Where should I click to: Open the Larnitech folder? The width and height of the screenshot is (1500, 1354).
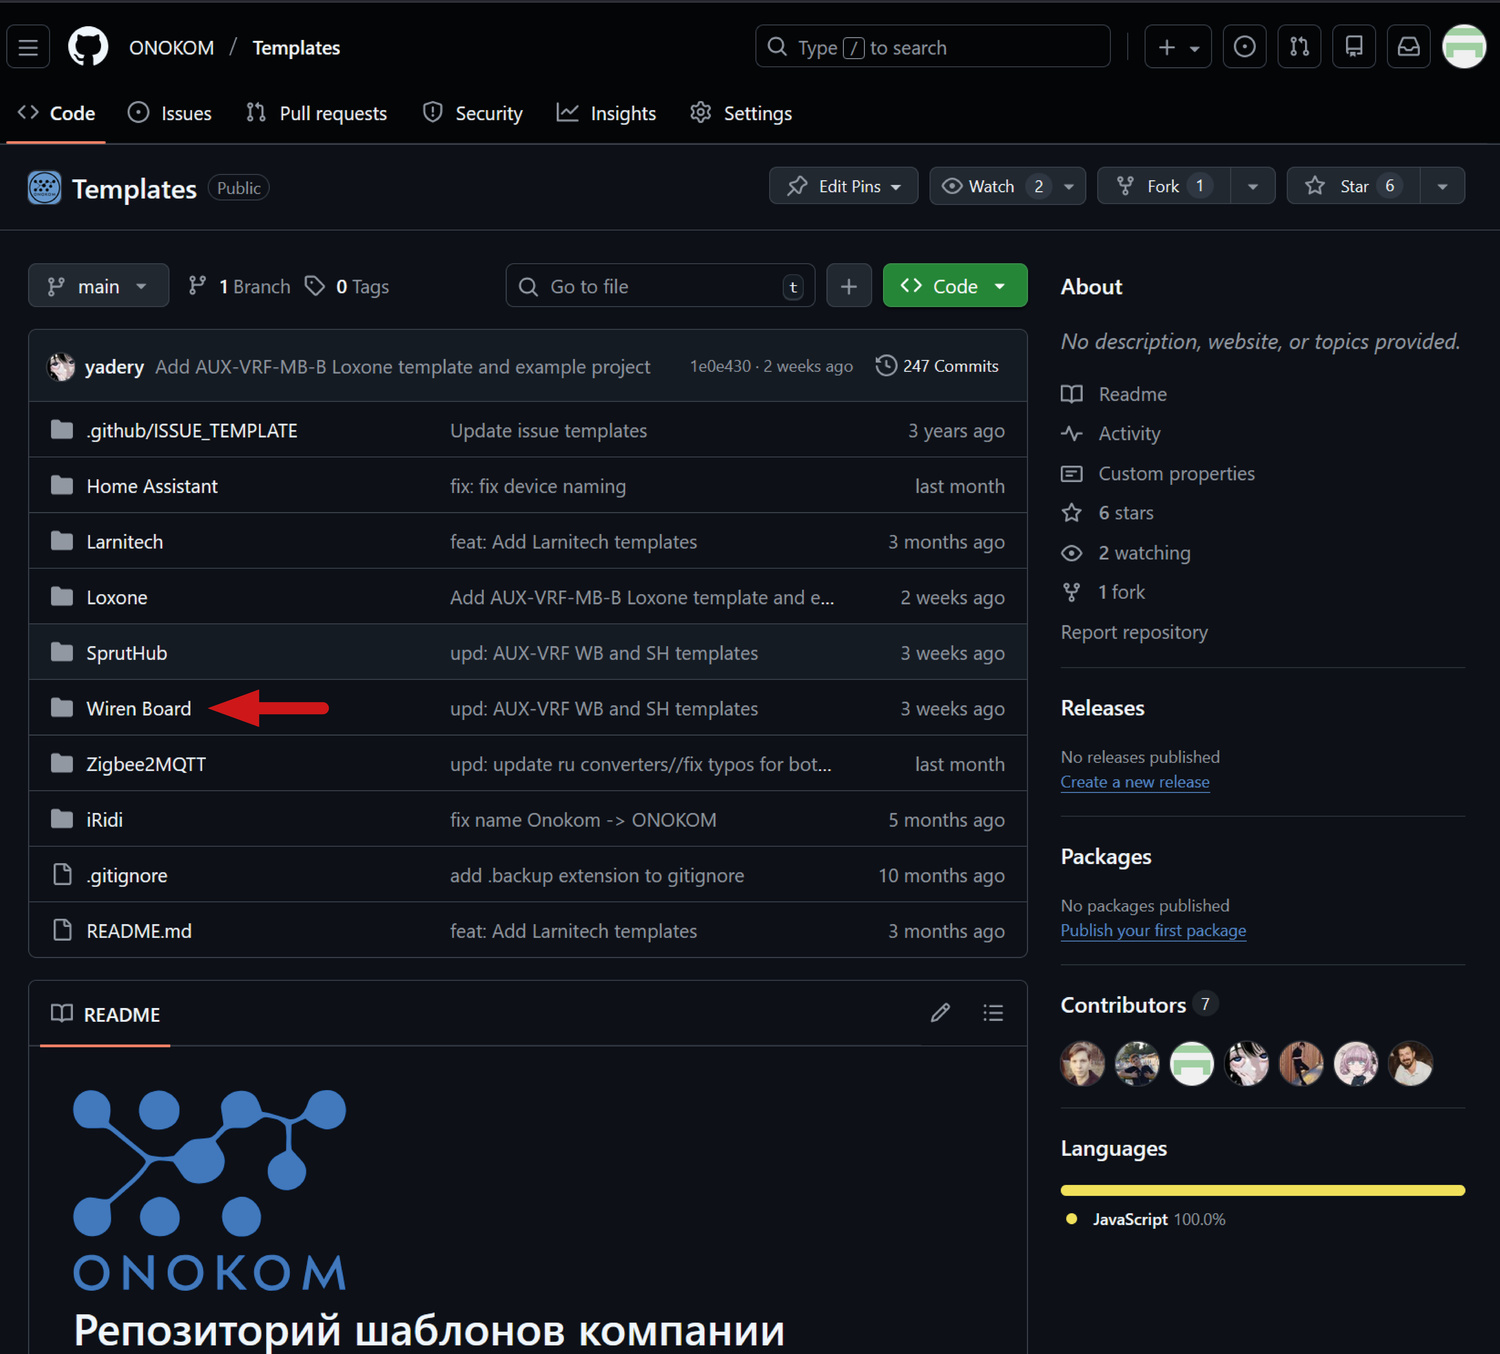pyautogui.click(x=125, y=542)
